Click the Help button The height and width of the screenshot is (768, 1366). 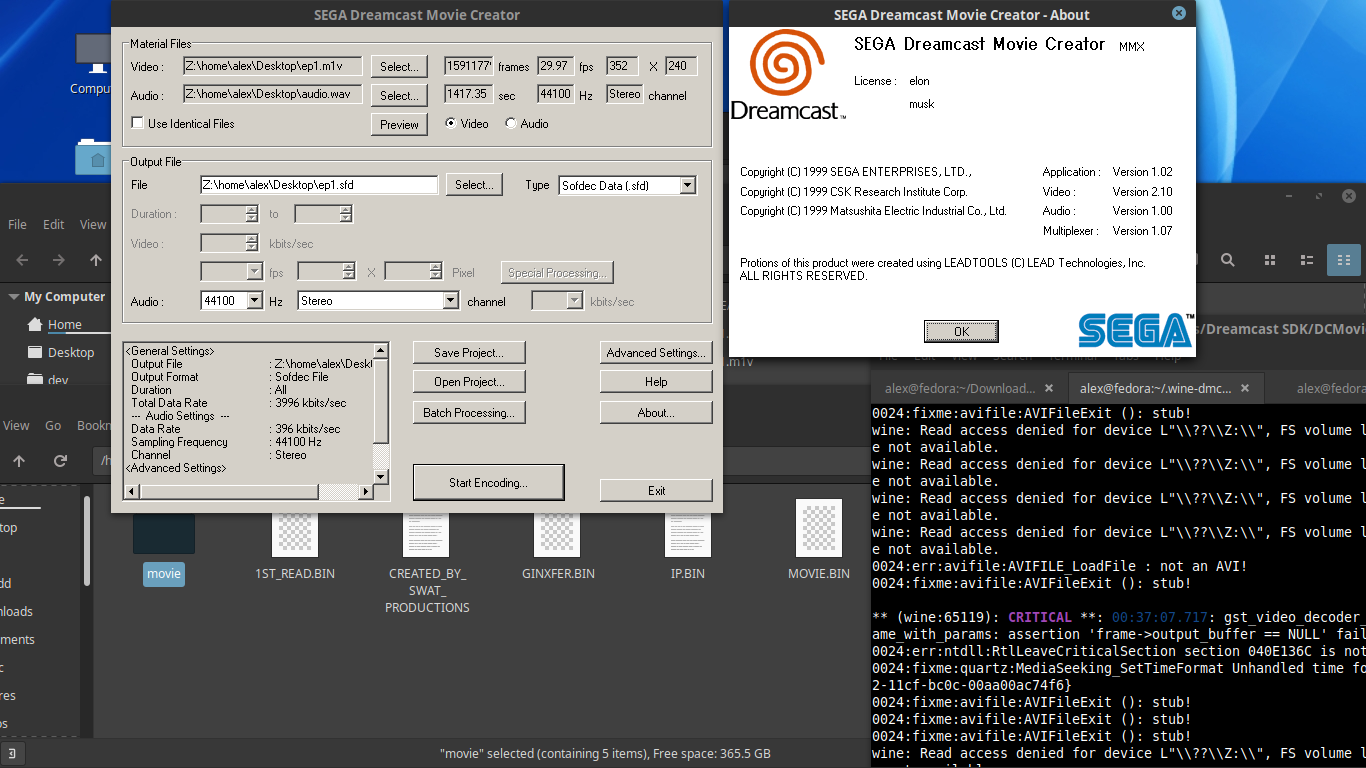(656, 382)
